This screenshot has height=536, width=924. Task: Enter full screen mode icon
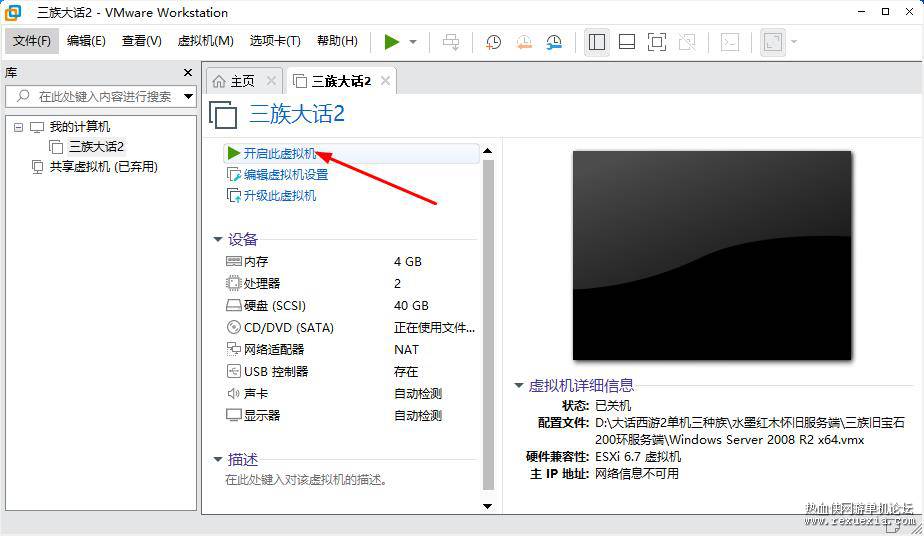[x=656, y=42]
